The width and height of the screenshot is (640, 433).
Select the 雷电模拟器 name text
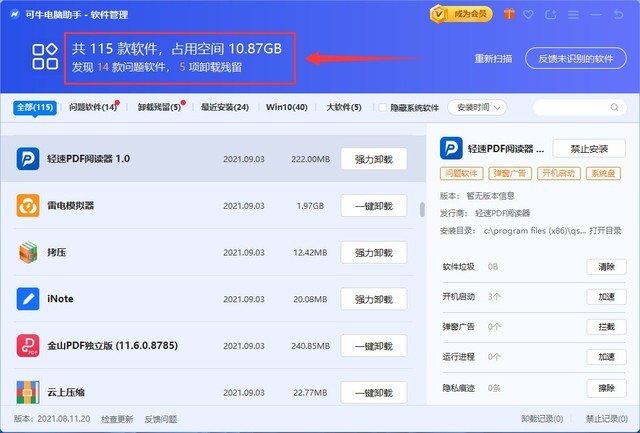click(71, 205)
